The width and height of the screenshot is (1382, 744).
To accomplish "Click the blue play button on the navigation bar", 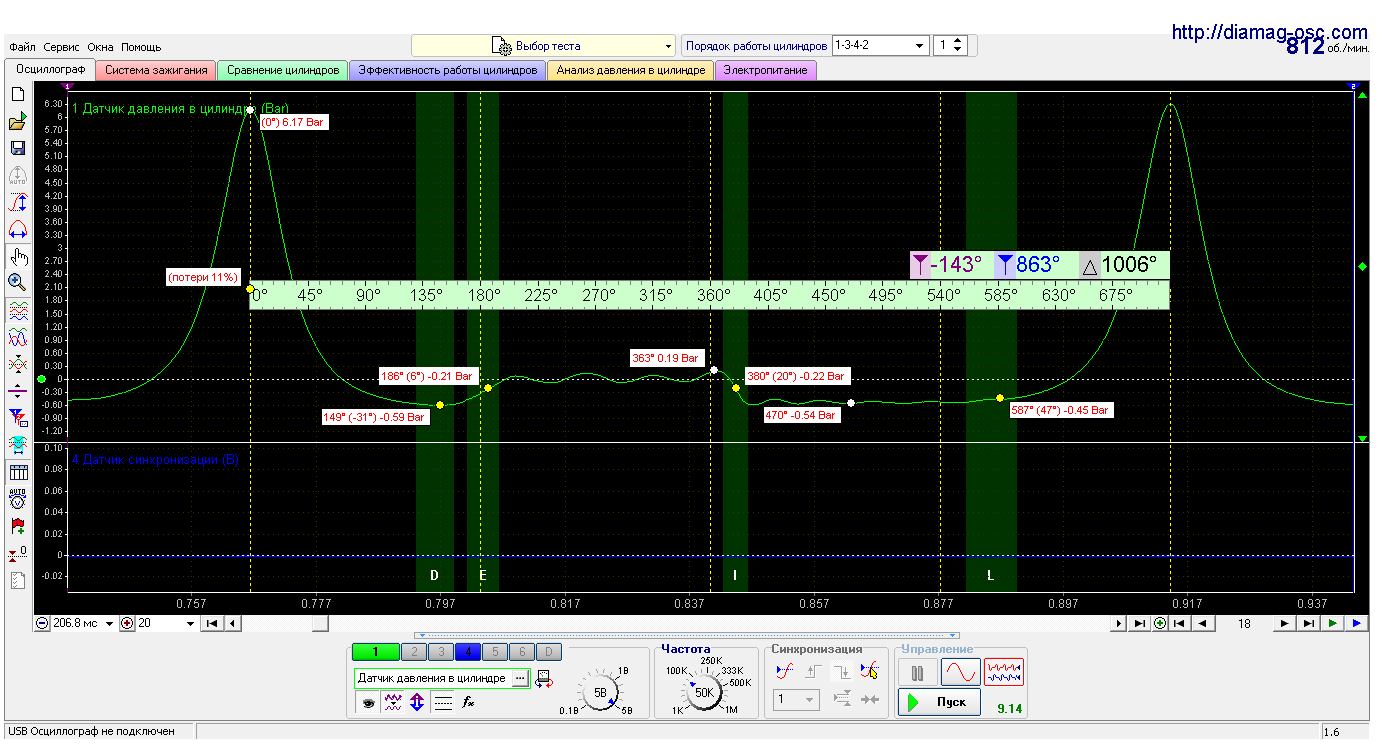I will tap(1356, 623).
